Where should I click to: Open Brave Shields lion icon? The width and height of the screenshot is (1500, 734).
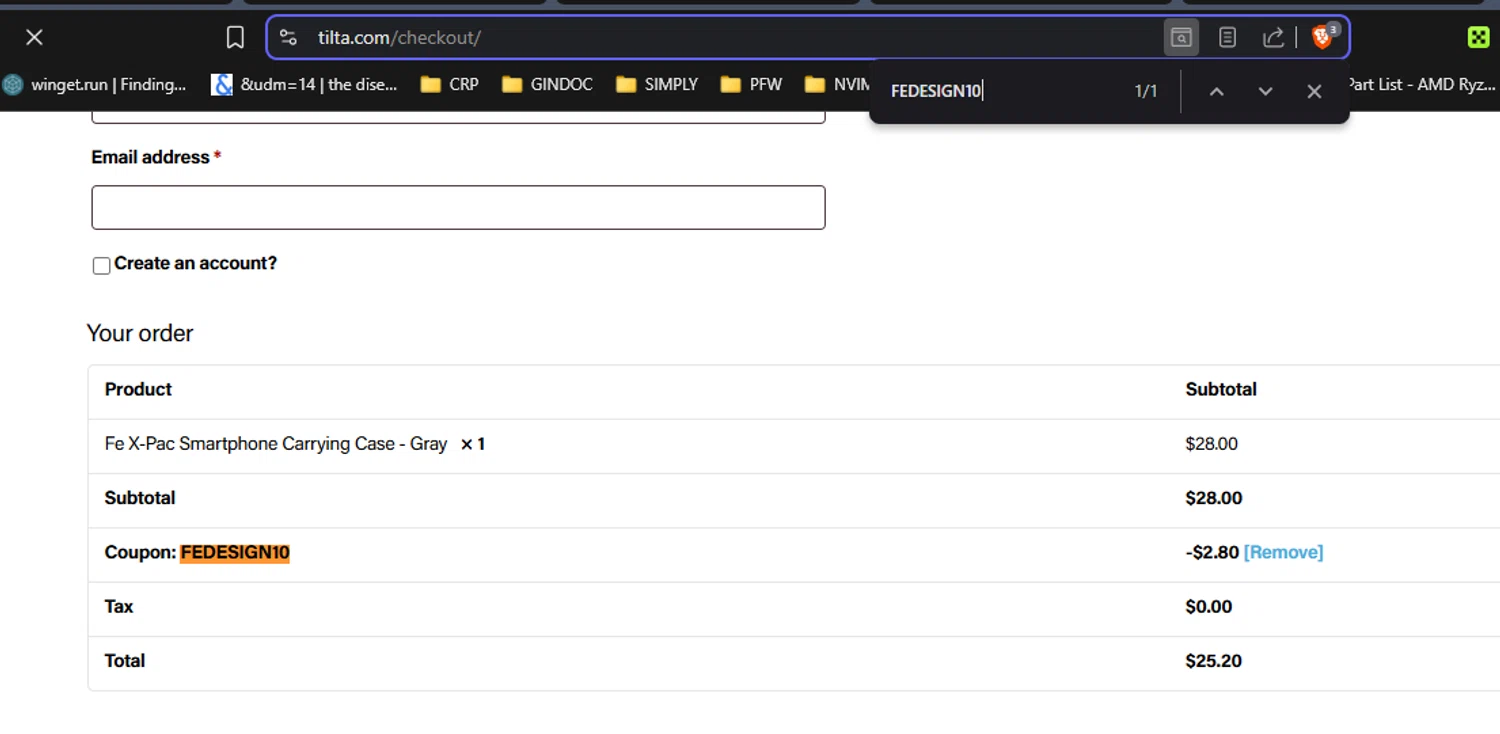[1324, 37]
